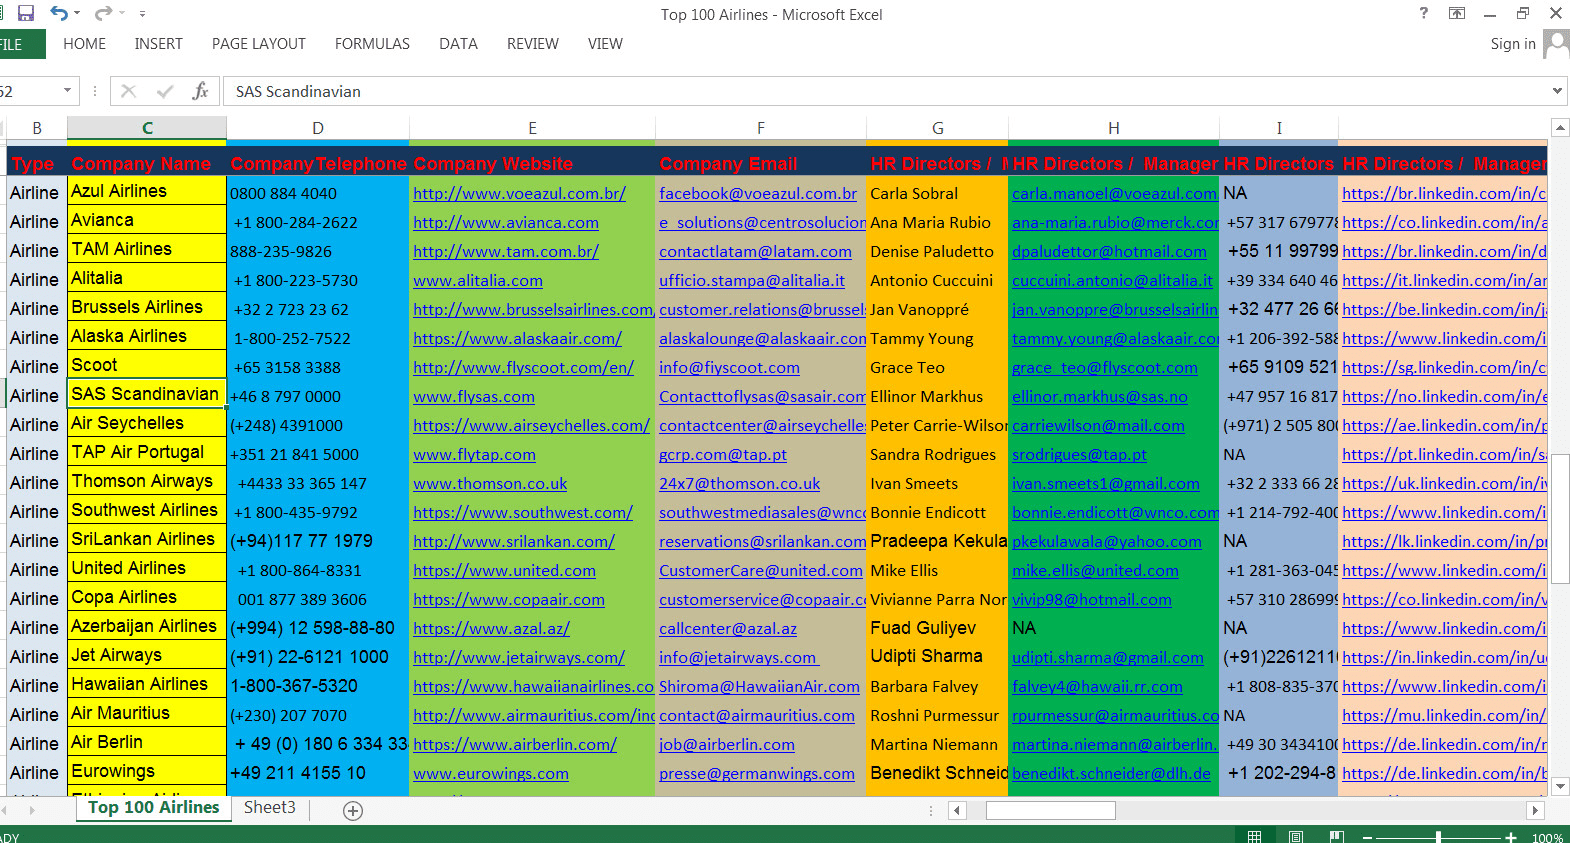Viewport: 1570px width, 843px height.
Task: Click the Save icon in quick access toolbar
Action: point(26,13)
